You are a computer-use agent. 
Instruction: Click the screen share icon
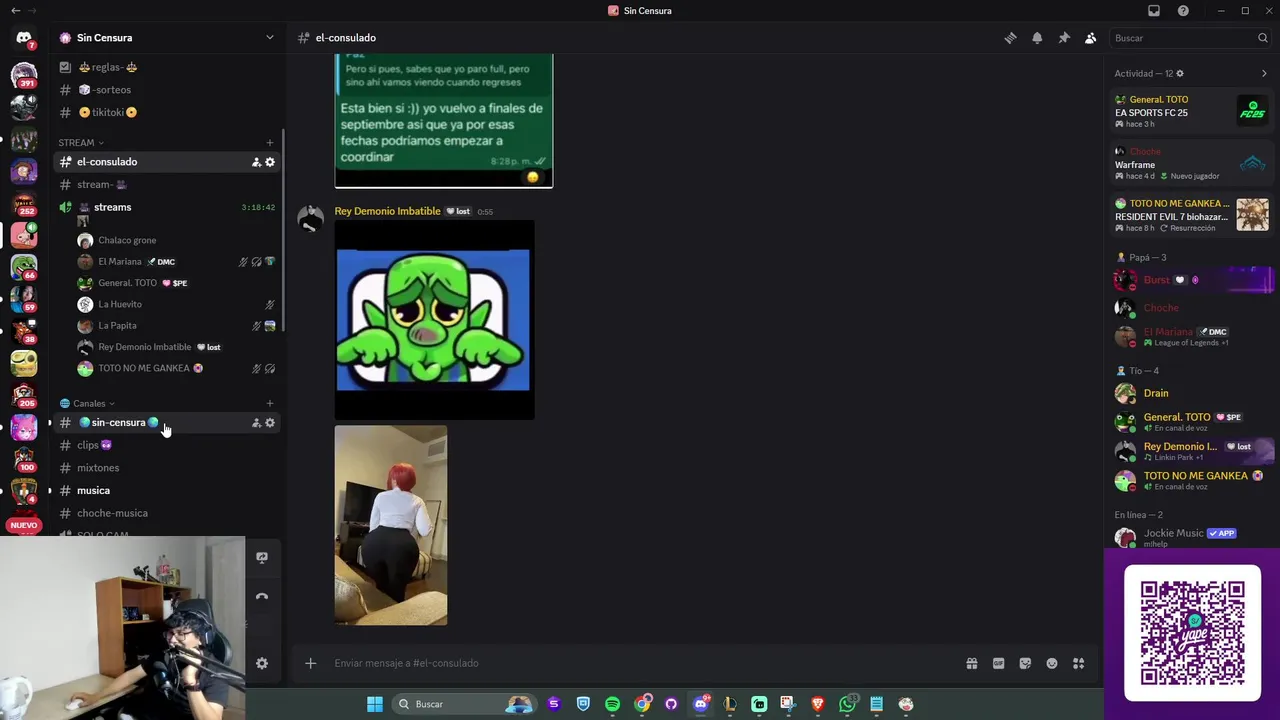(262, 558)
